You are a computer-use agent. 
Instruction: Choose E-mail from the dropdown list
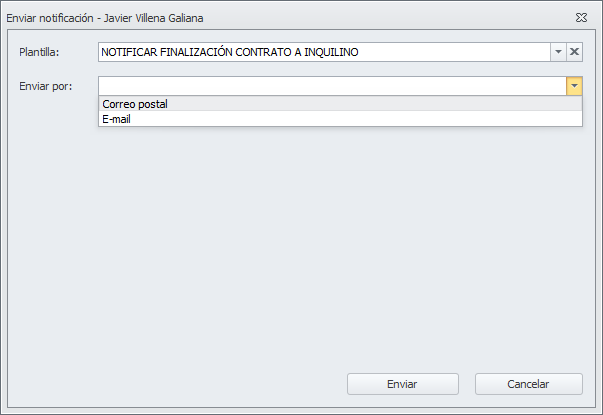(116, 118)
